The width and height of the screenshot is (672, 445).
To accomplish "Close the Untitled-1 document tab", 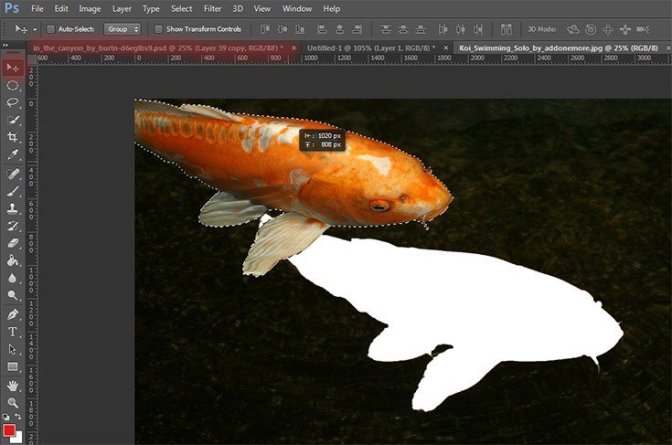I will (446, 48).
